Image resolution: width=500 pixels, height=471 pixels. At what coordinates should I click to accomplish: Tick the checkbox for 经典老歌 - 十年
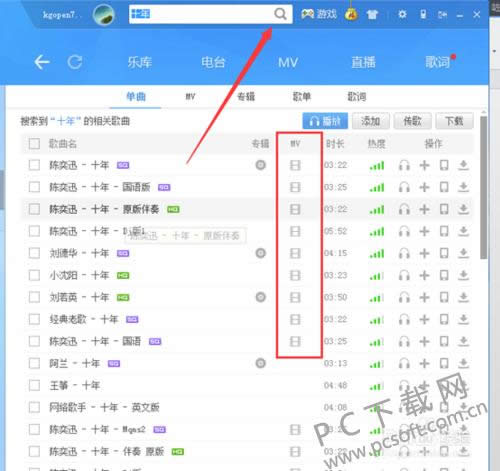pyautogui.click(x=34, y=319)
